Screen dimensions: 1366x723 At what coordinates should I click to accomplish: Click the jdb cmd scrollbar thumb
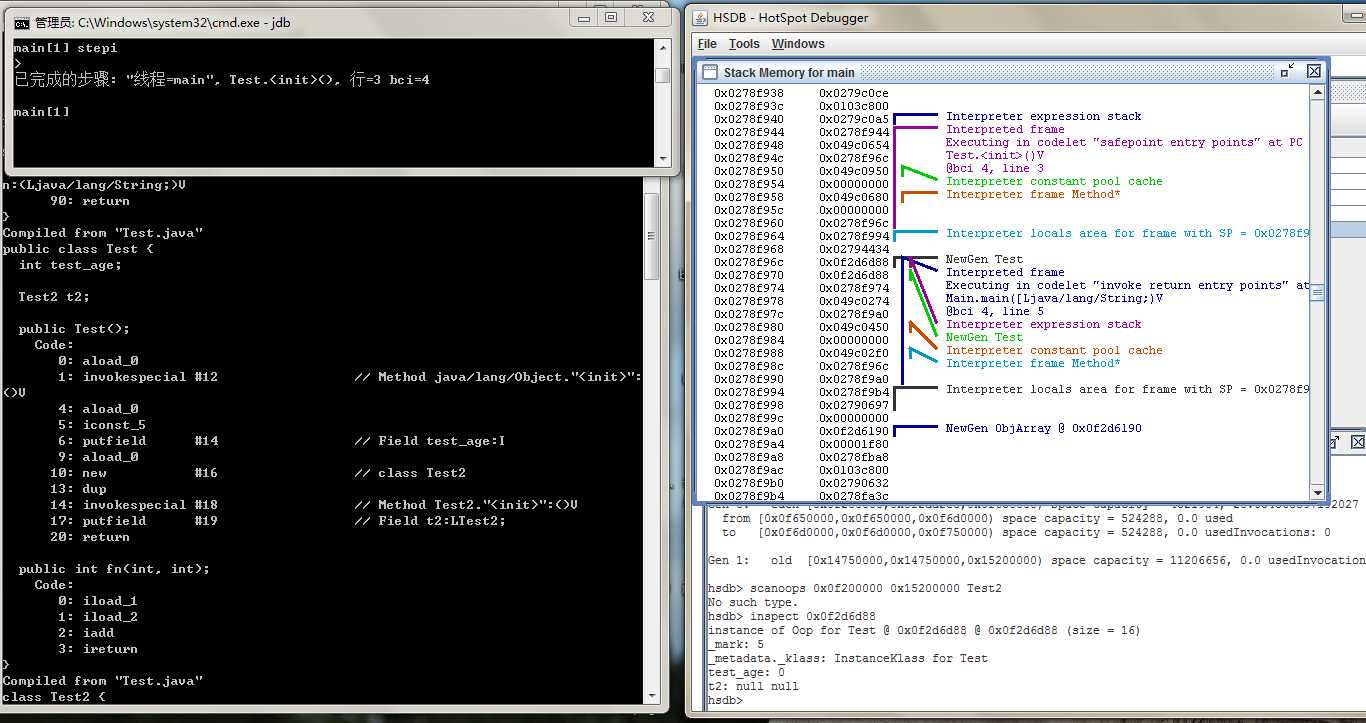tap(662, 75)
